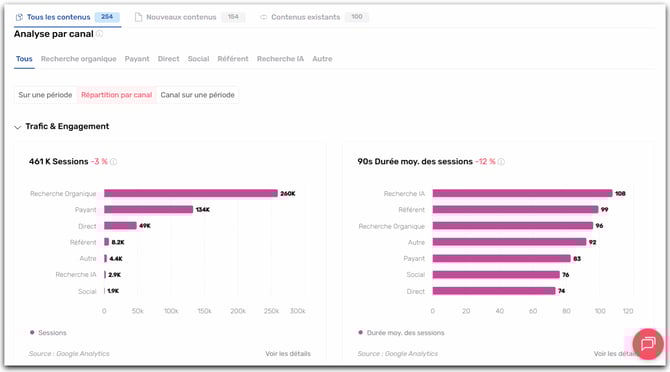
Task: Select the Référent channel tab
Action: click(233, 59)
